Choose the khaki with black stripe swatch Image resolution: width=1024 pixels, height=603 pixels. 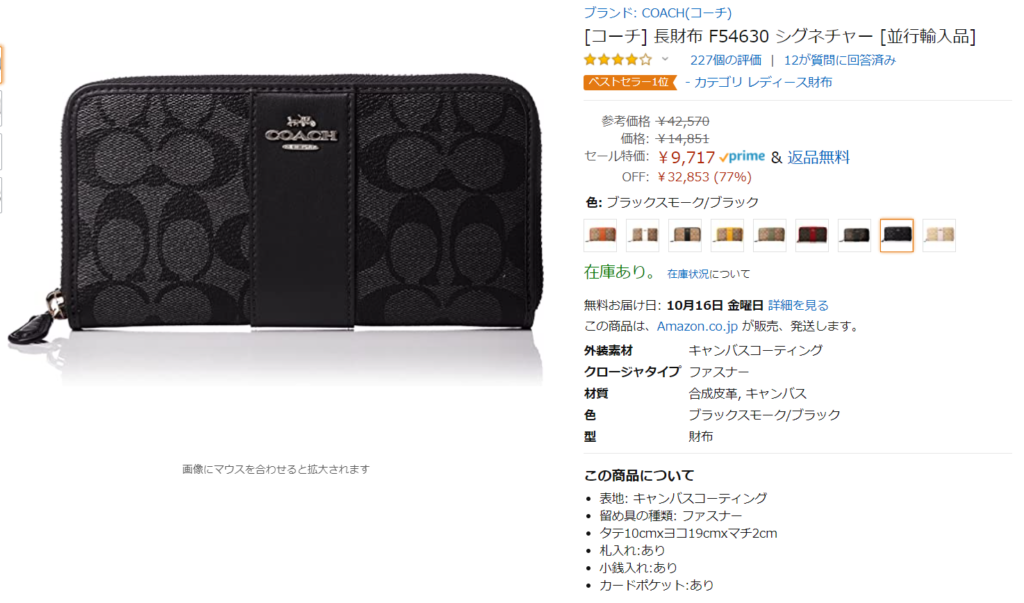click(684, 235)
